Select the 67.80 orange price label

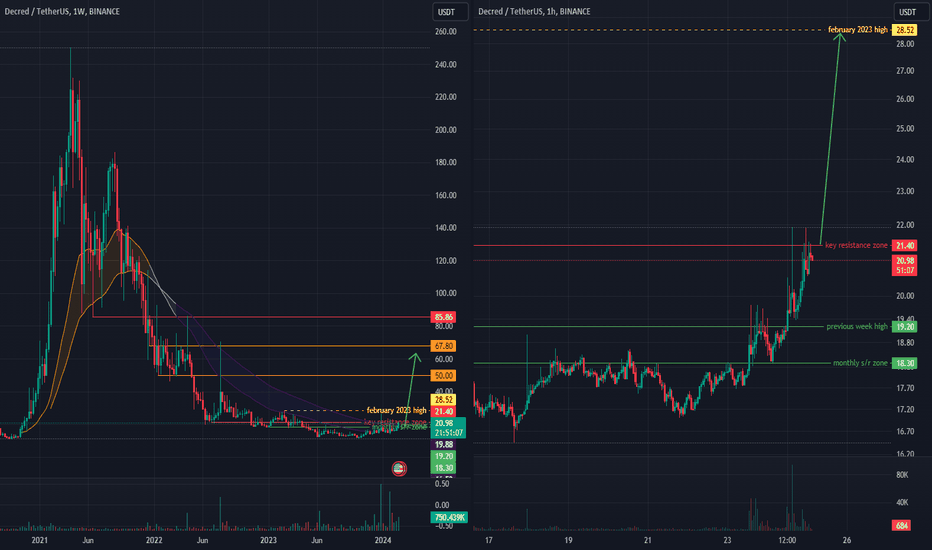tap(443, 345)
